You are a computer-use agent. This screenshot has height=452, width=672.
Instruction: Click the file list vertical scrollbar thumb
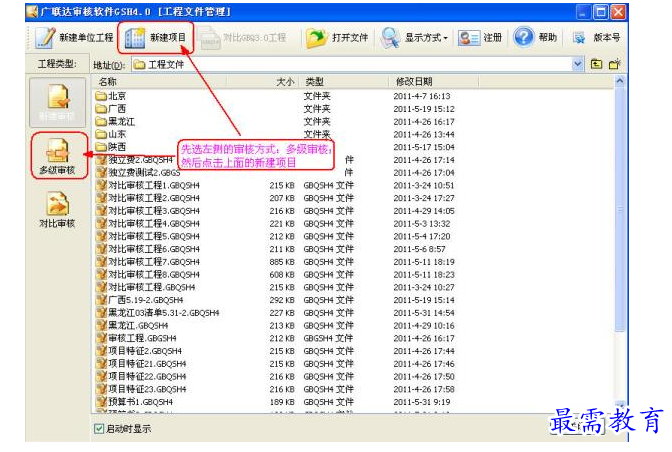pyautogui.click(x=620, y=209)
